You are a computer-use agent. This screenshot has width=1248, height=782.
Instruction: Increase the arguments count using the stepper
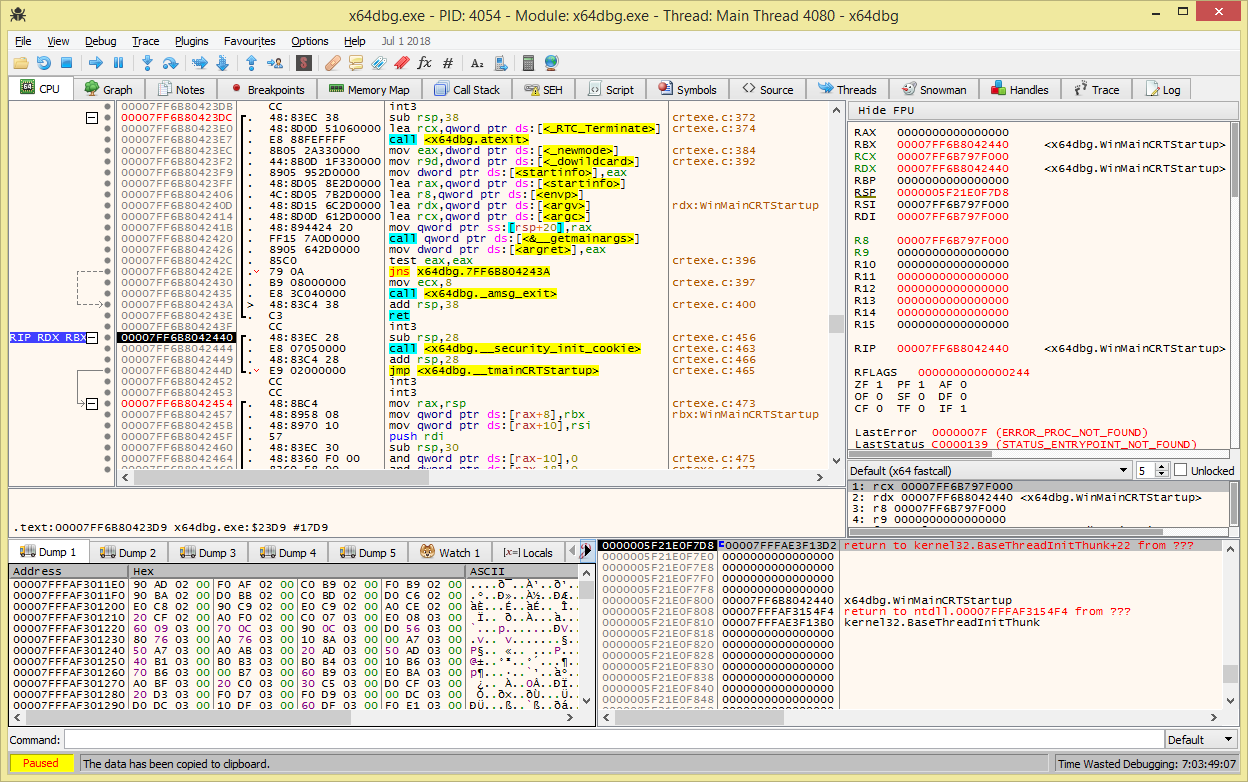coord(1162,465)
